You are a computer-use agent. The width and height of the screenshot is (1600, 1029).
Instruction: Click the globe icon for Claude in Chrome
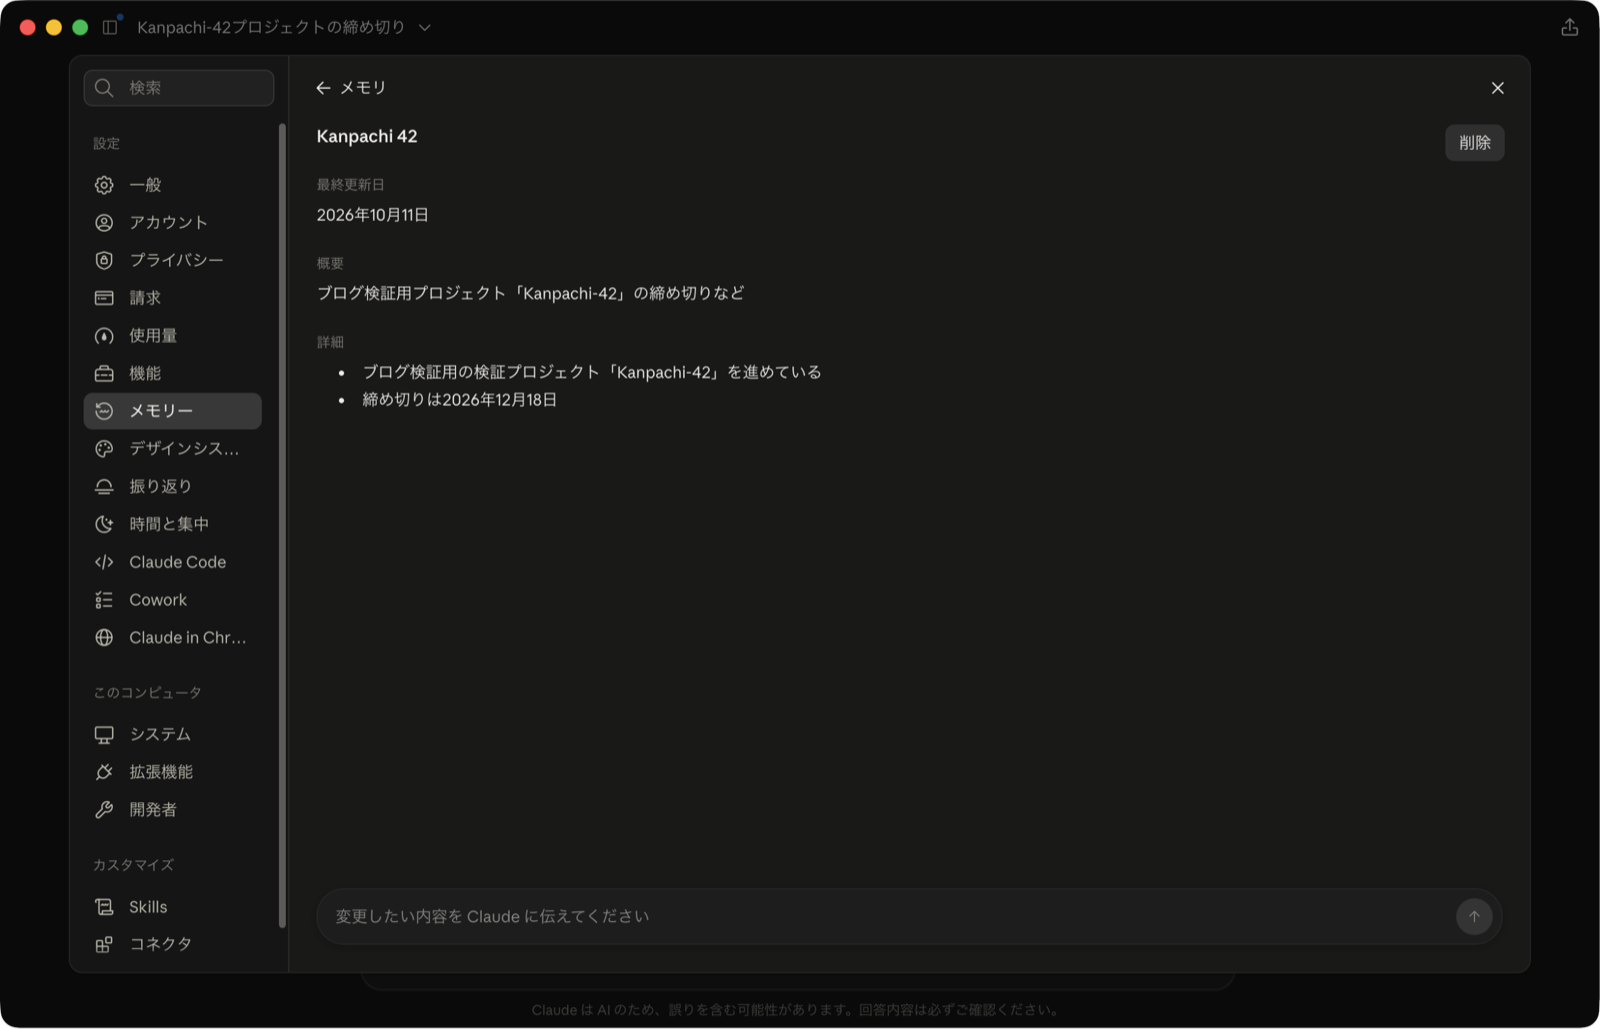tap(104, 638)
